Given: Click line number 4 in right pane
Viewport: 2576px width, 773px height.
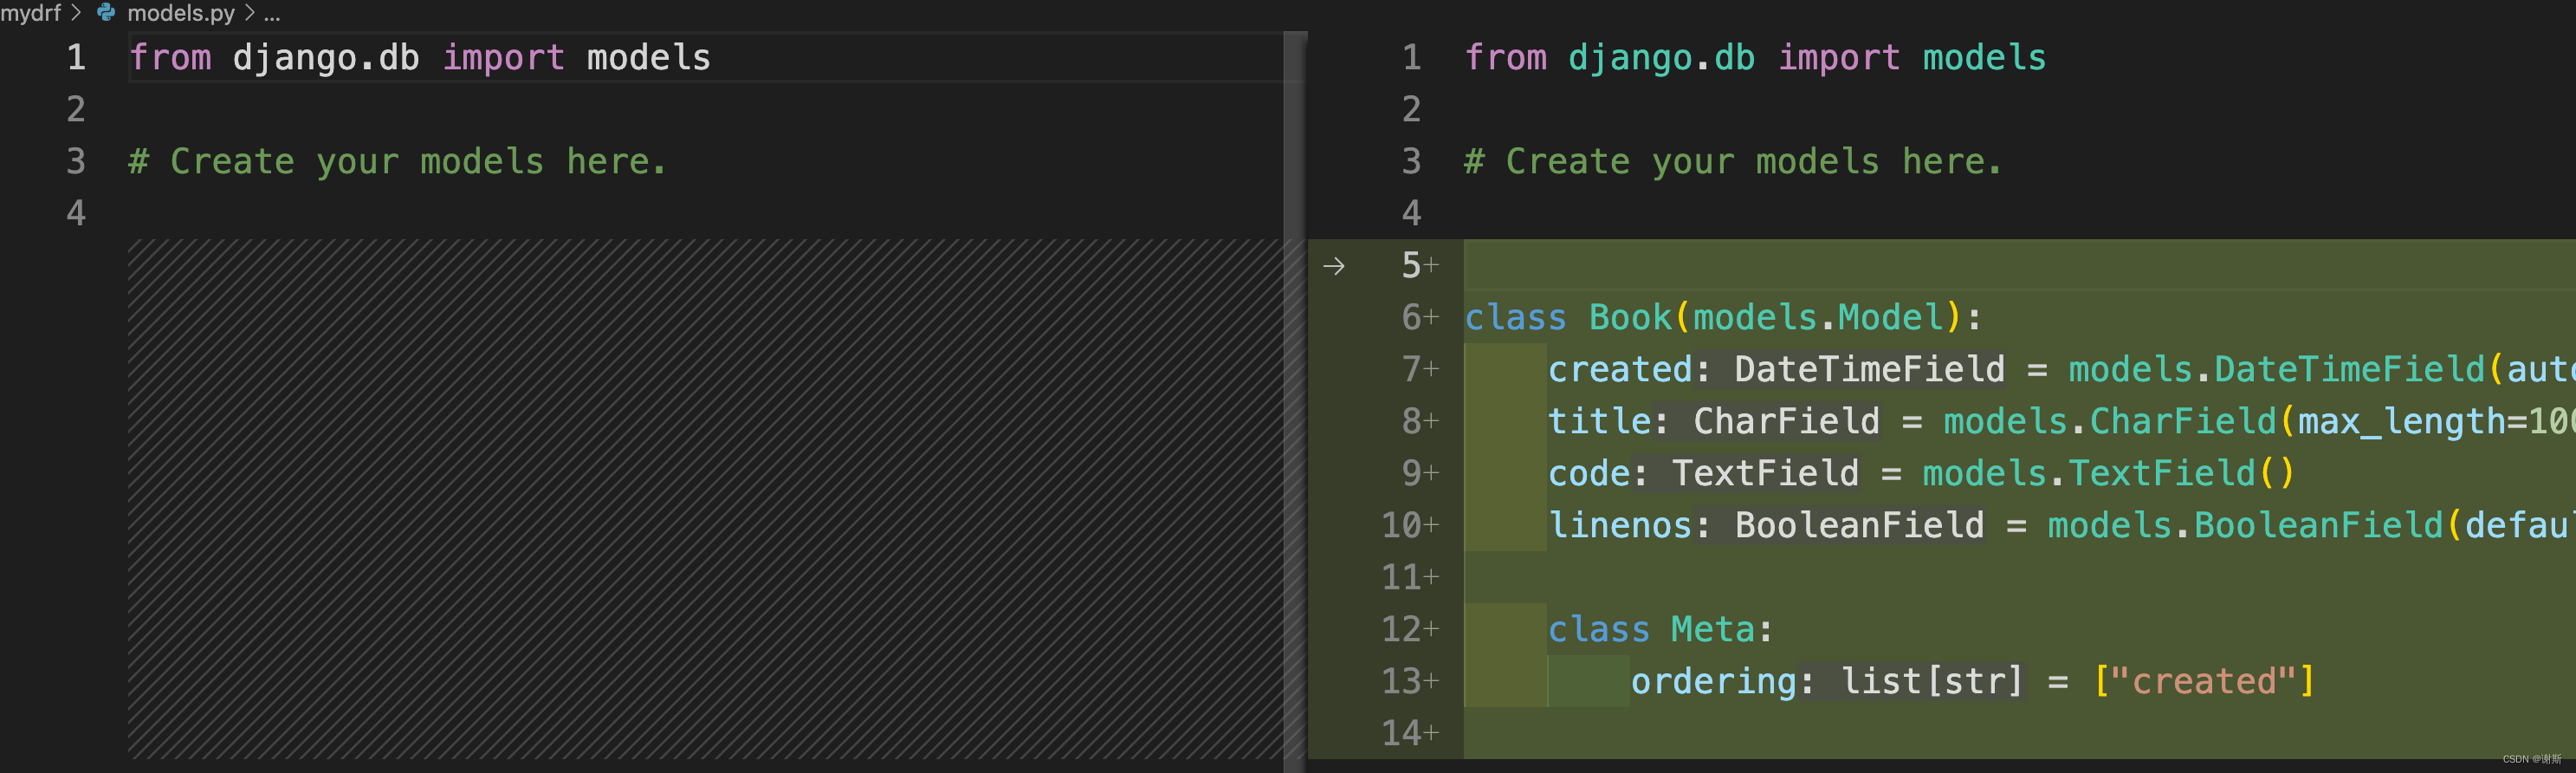Looking at the screenshot, I should click(1411, 213).
